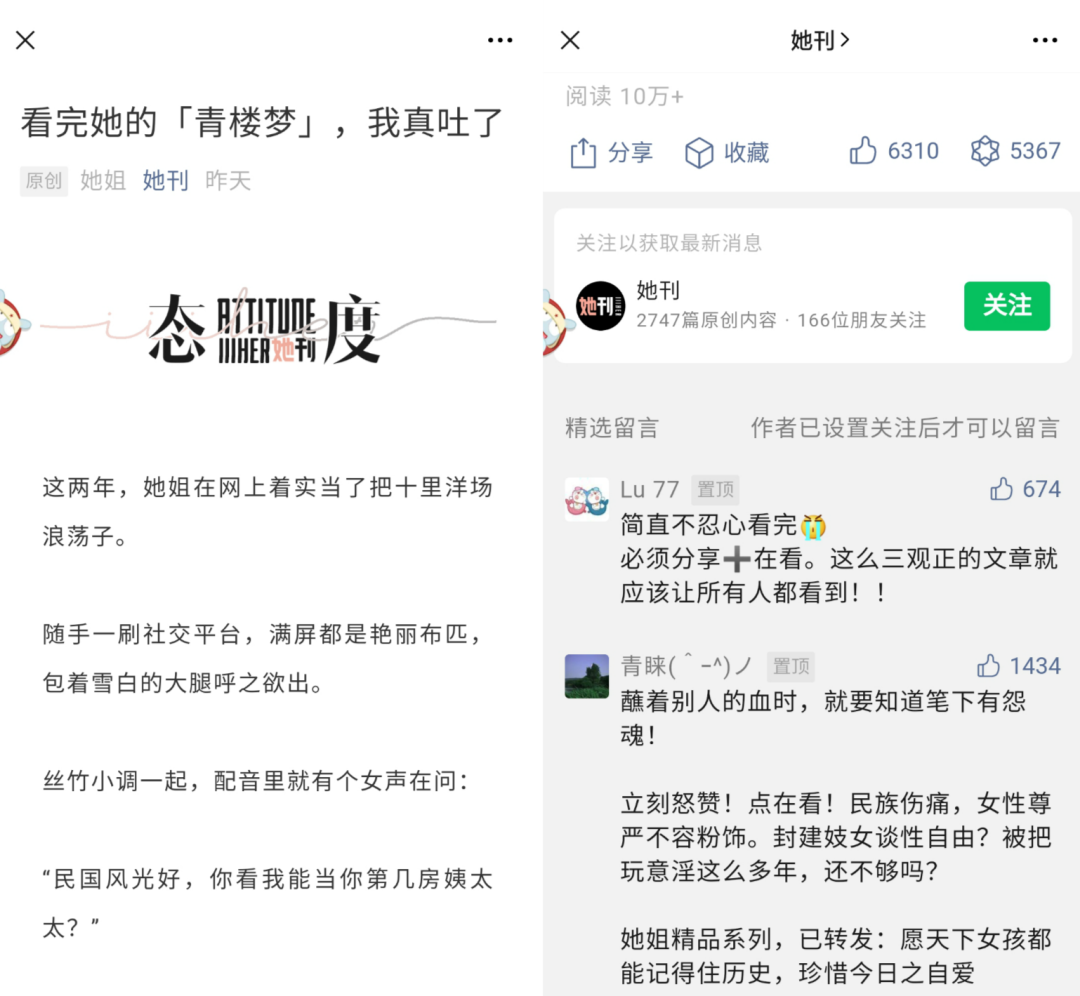
Task: Close the article on the left panel
Action: point(25,40)
